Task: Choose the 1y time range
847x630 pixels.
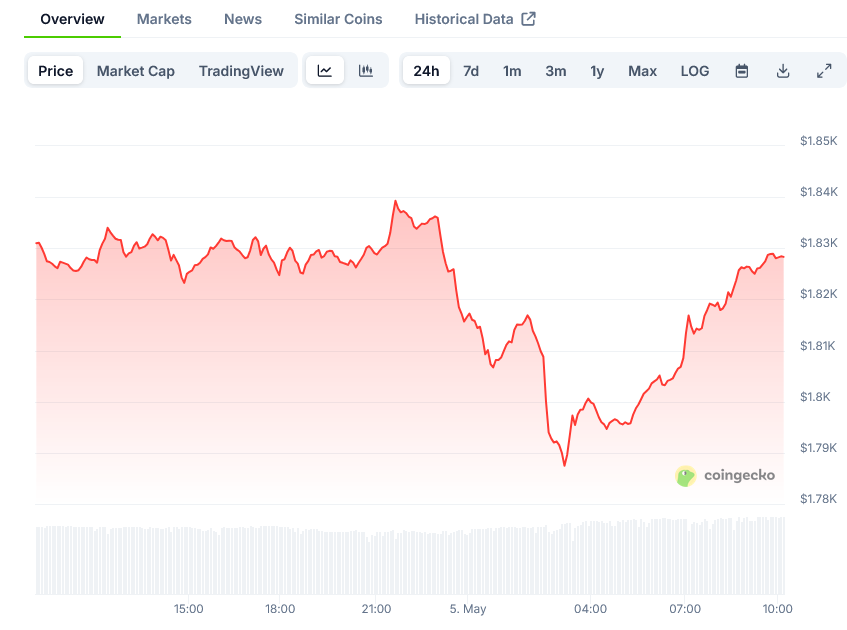Action: (x=597, y=71)
